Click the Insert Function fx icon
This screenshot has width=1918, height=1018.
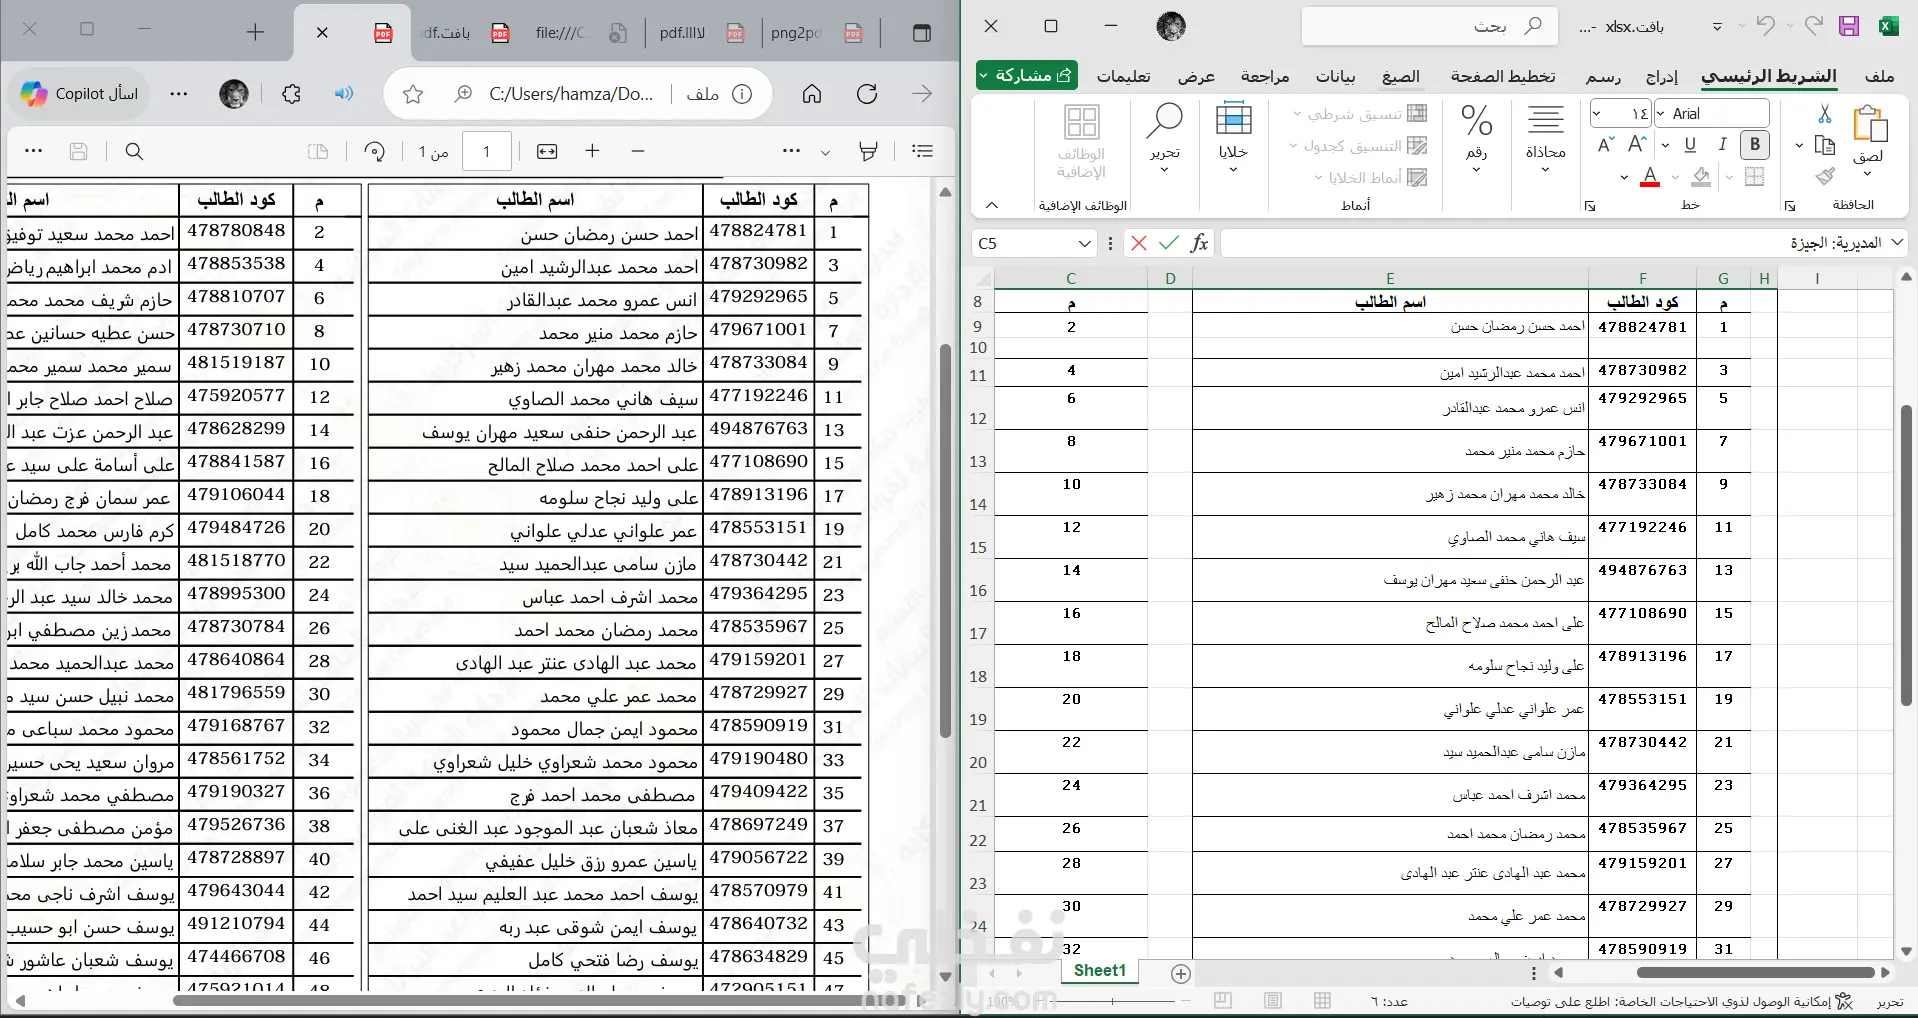1199,243
